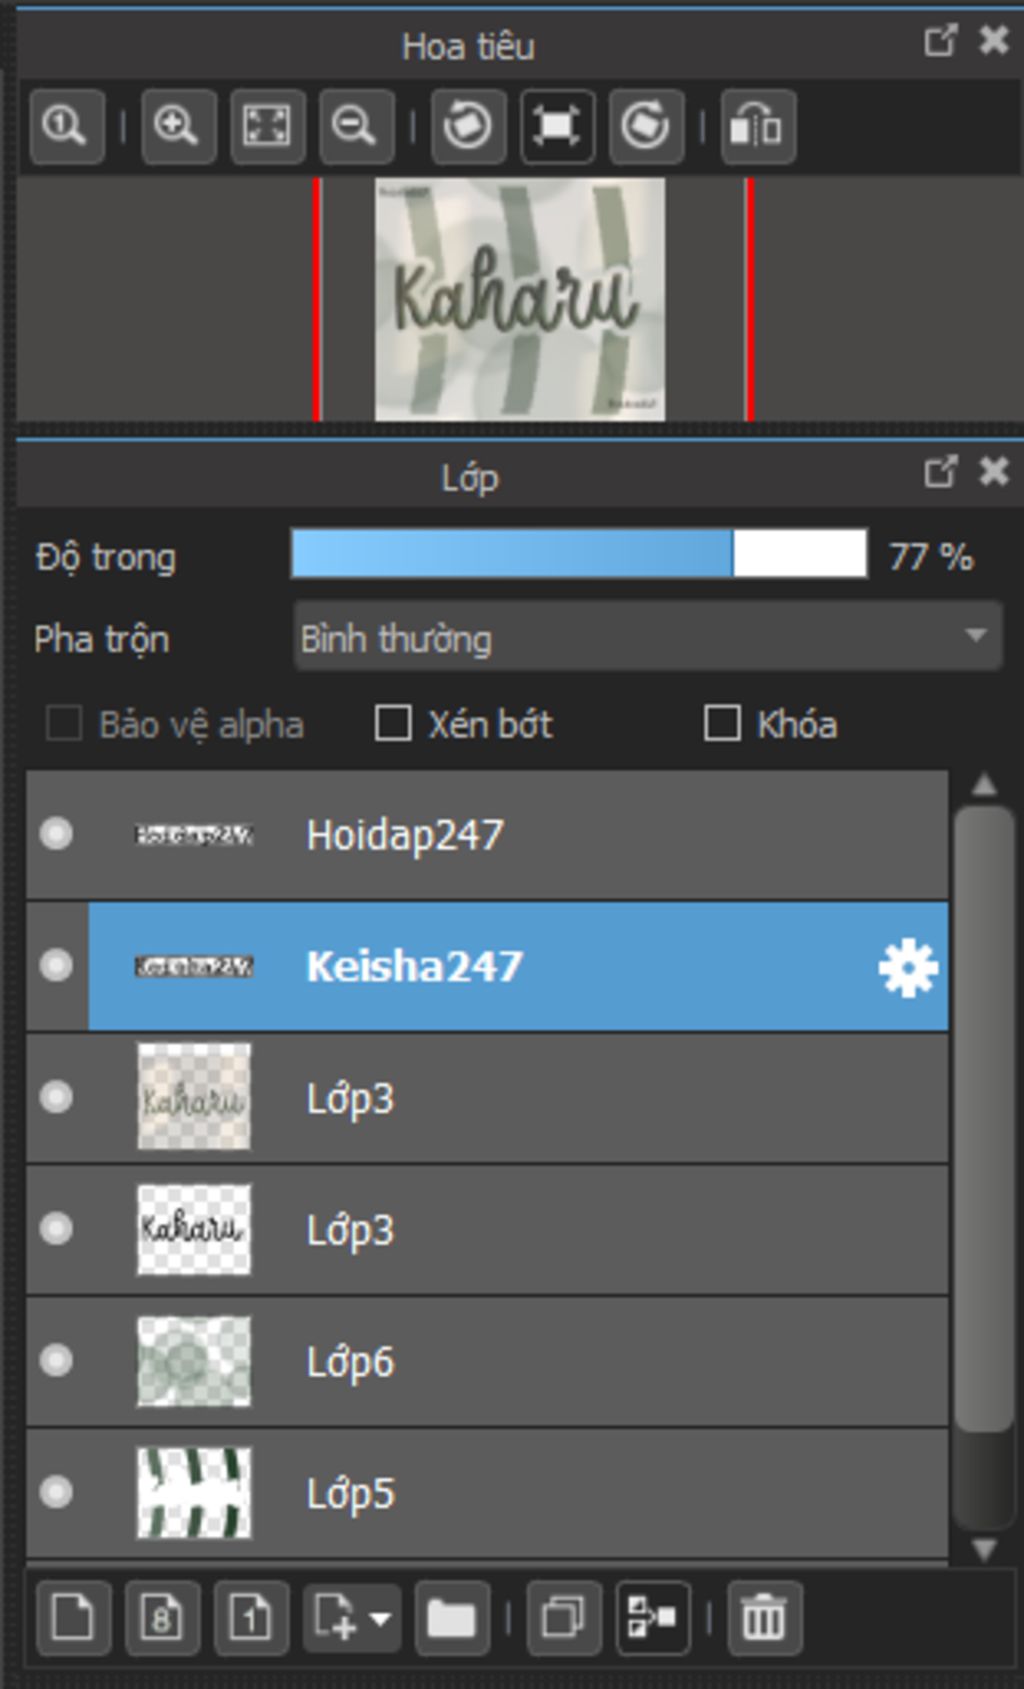Click the fit-to-window navigator icon
This screenshot has height=1689, width=1024.
coord(267,126)
